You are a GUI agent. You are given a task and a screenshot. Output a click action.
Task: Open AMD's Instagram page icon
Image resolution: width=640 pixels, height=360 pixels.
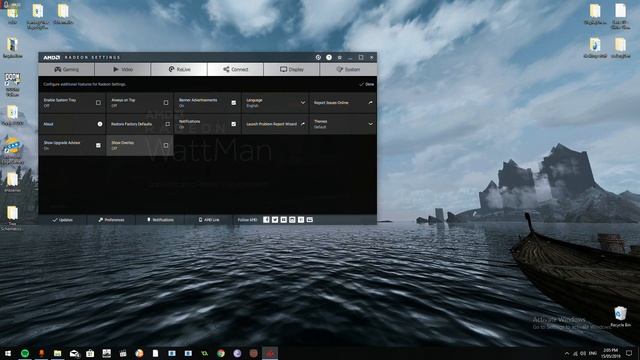(x=292, y=220)
